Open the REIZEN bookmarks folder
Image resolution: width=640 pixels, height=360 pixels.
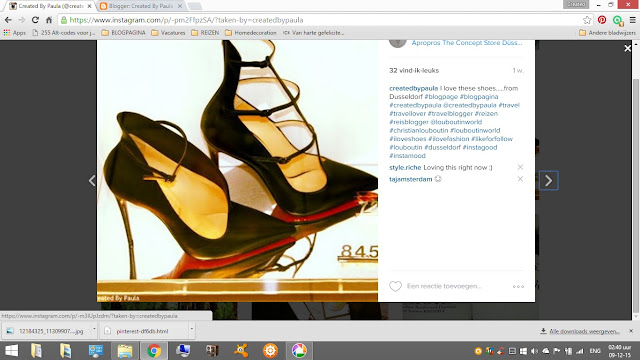click(205, 33)
